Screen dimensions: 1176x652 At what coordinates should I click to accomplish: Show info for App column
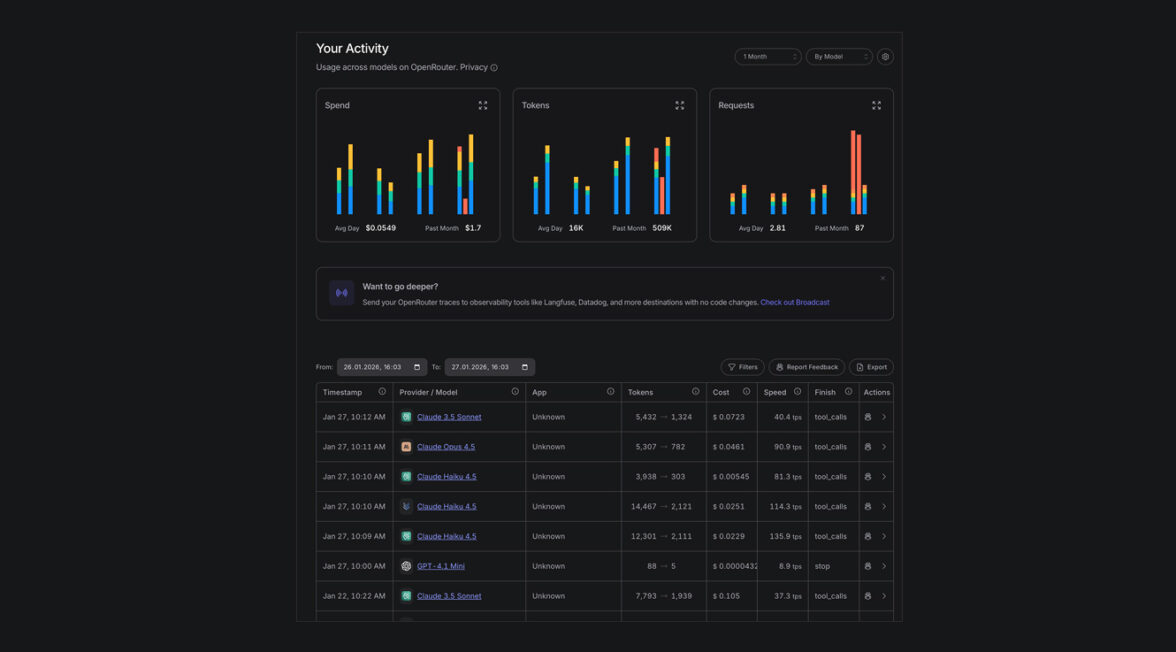610,392
